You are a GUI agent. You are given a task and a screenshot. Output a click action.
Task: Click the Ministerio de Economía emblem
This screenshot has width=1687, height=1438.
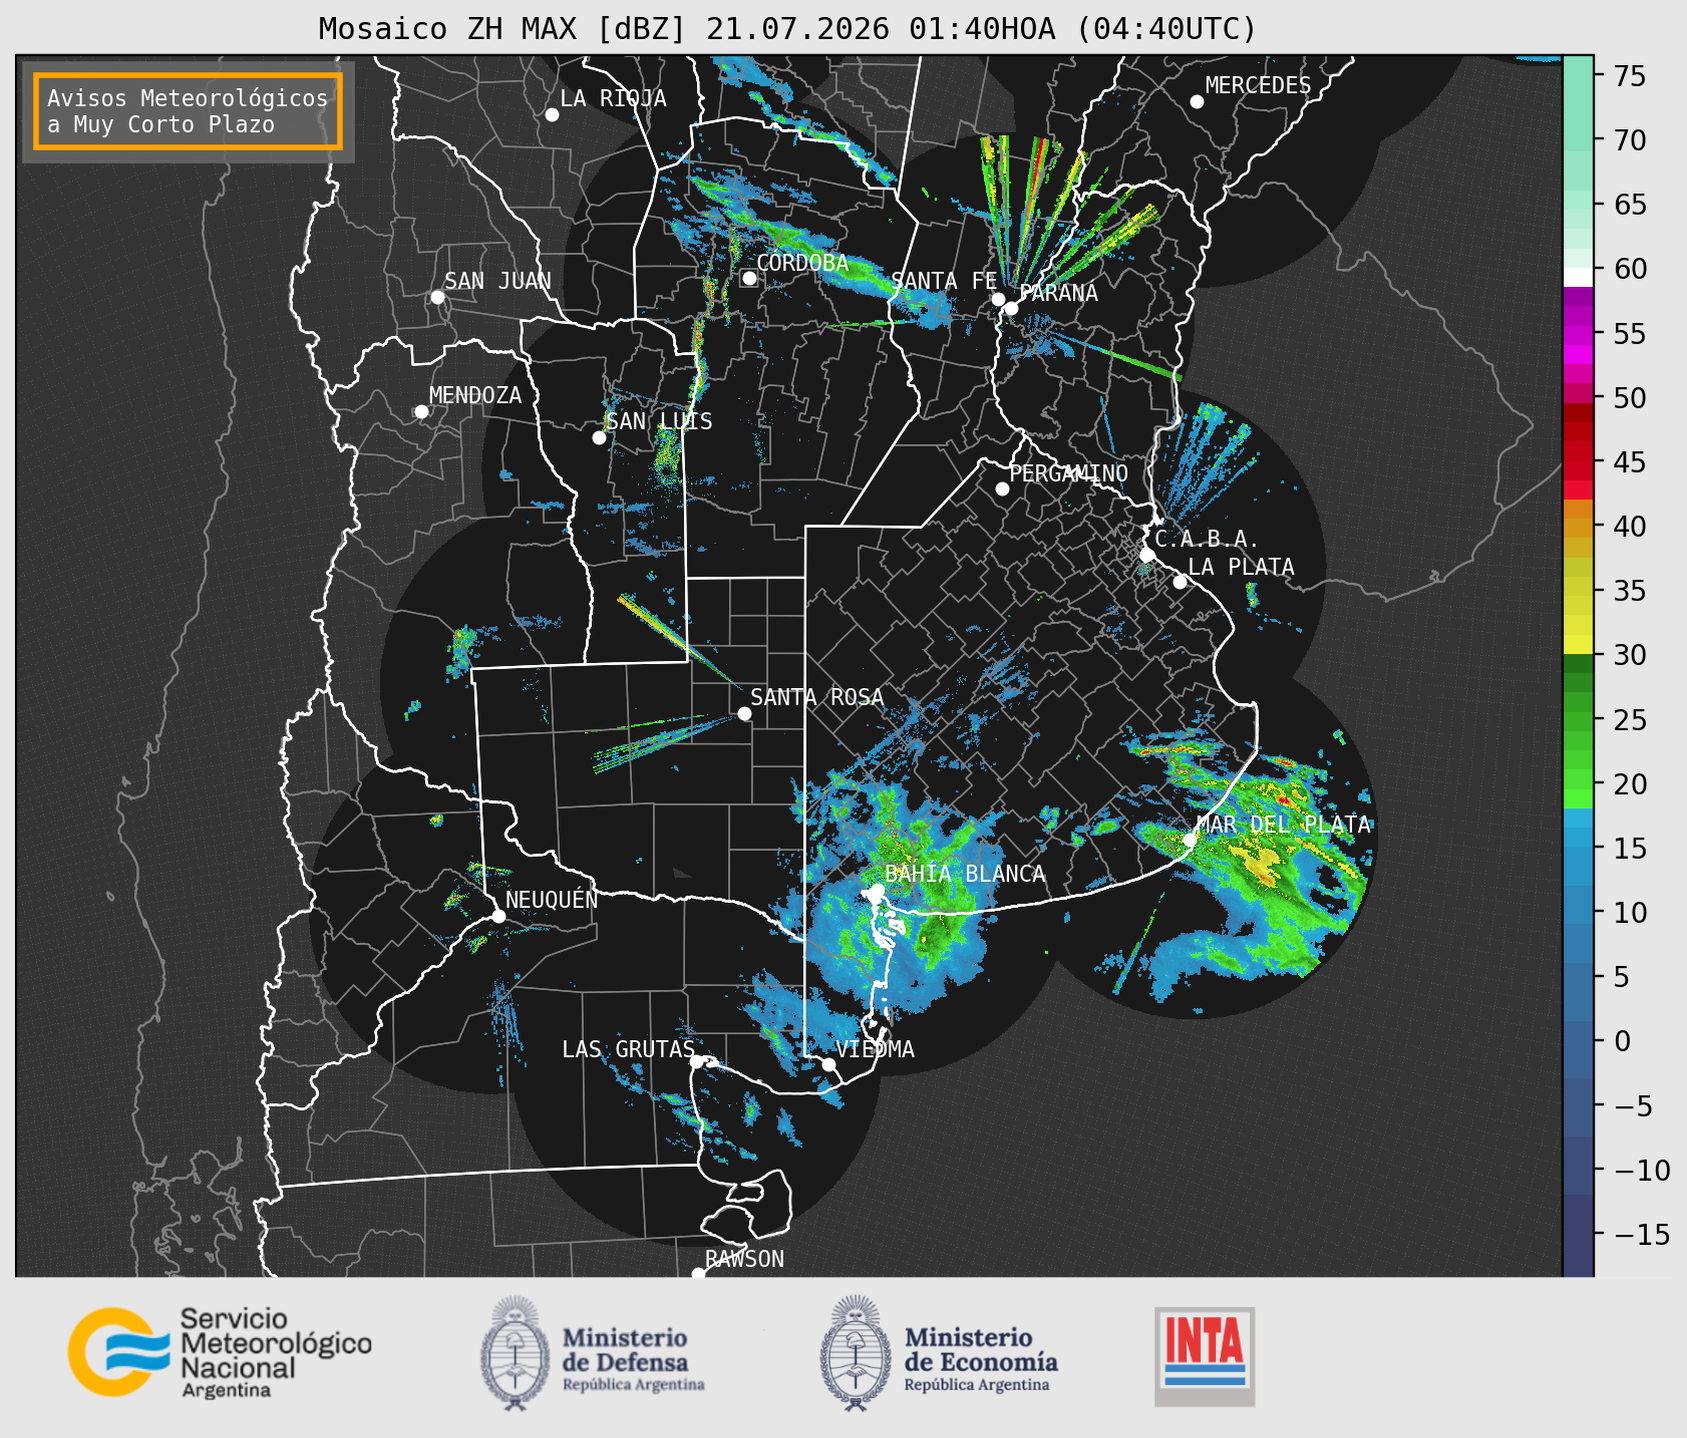855,1353
